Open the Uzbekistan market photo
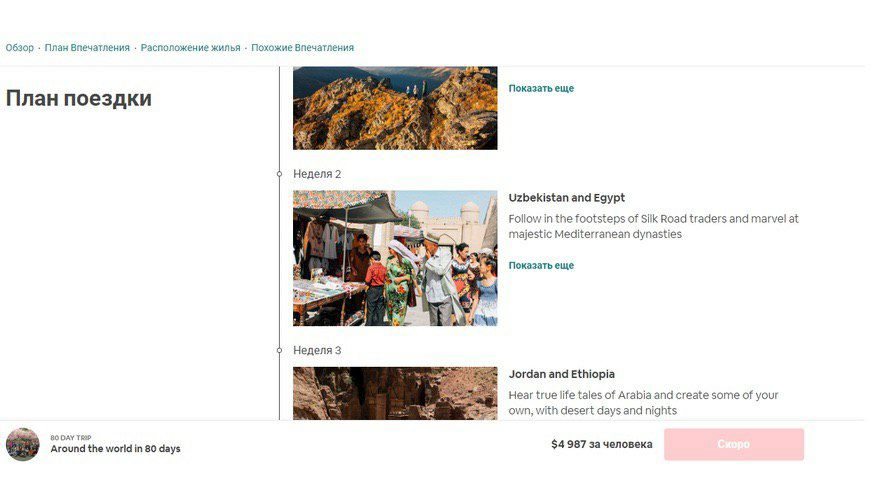The image size is (875, 490). (x=395, y=258)
